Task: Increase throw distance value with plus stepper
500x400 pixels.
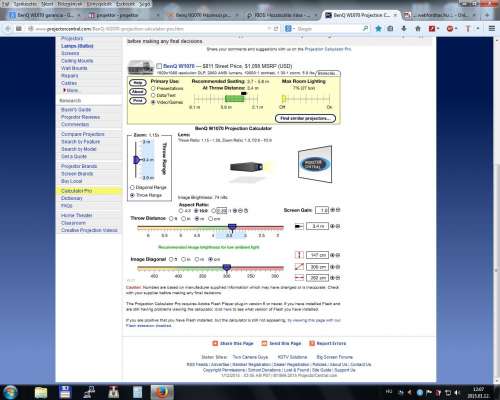Action: [x=332, y=226]
